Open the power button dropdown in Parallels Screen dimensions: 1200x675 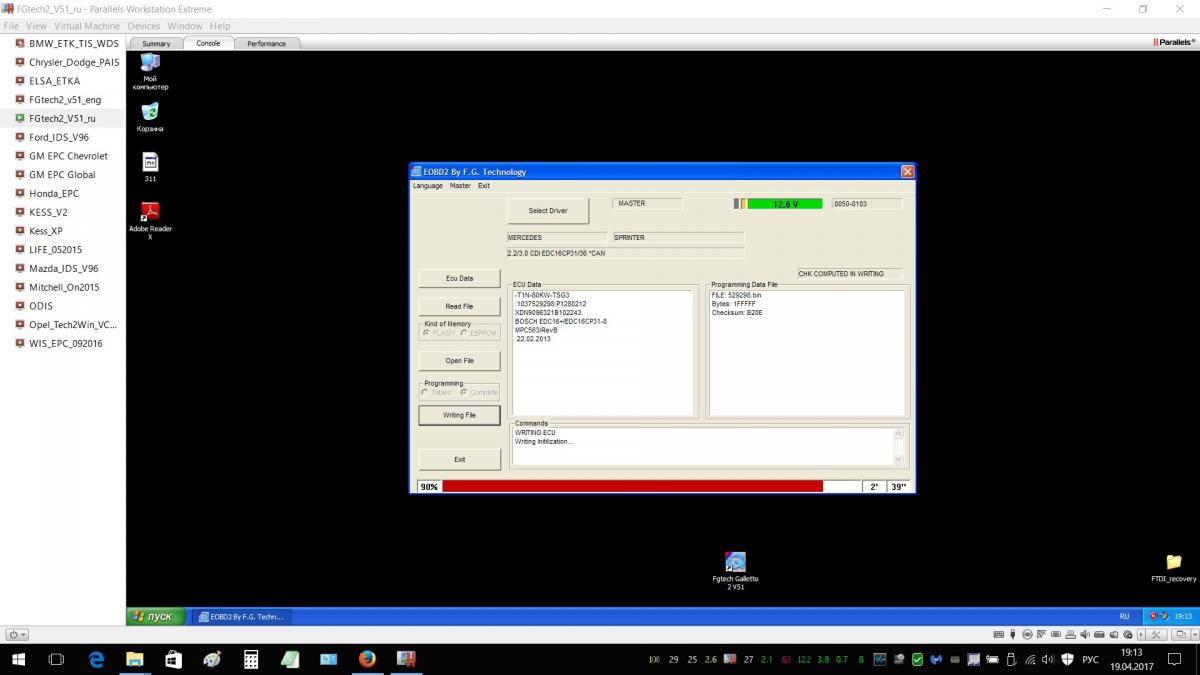(17, 634)
